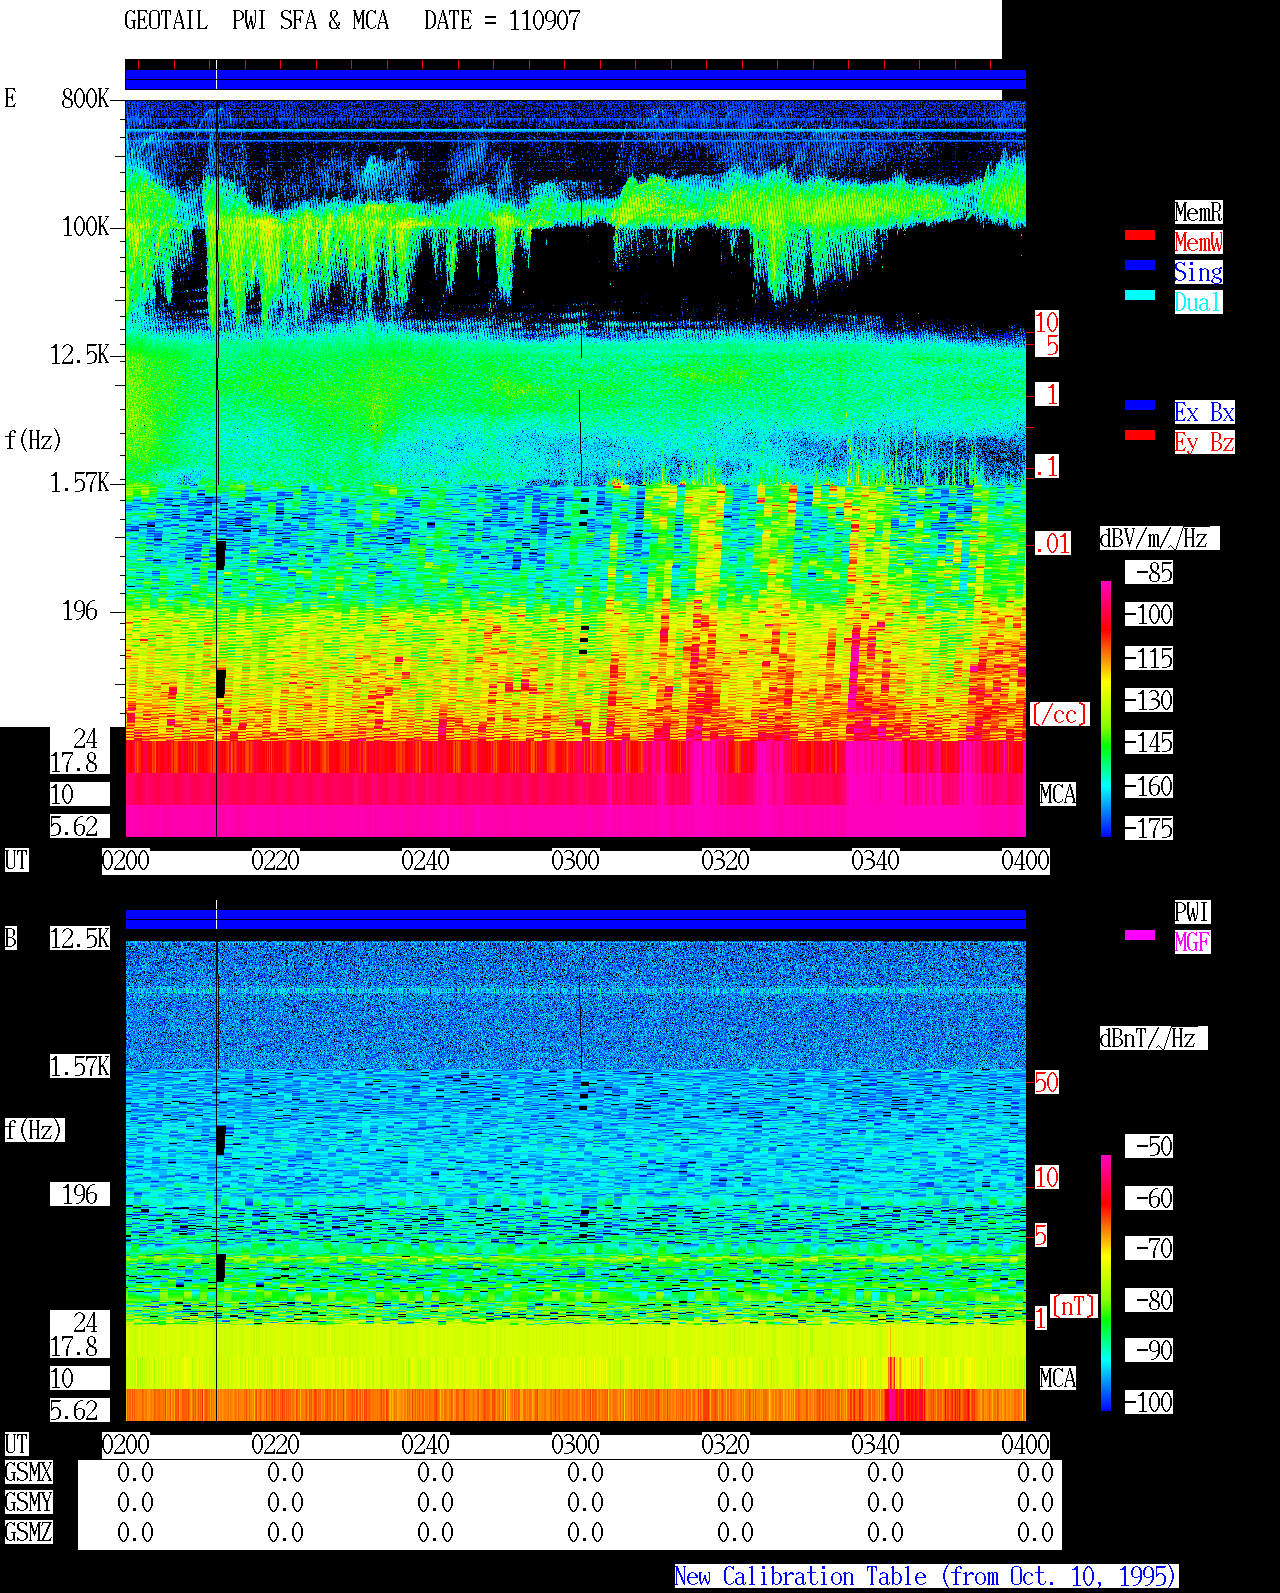Select the PWI legend label
The width and height of the screenshot is (1280, 1593).
point(1192,912)
